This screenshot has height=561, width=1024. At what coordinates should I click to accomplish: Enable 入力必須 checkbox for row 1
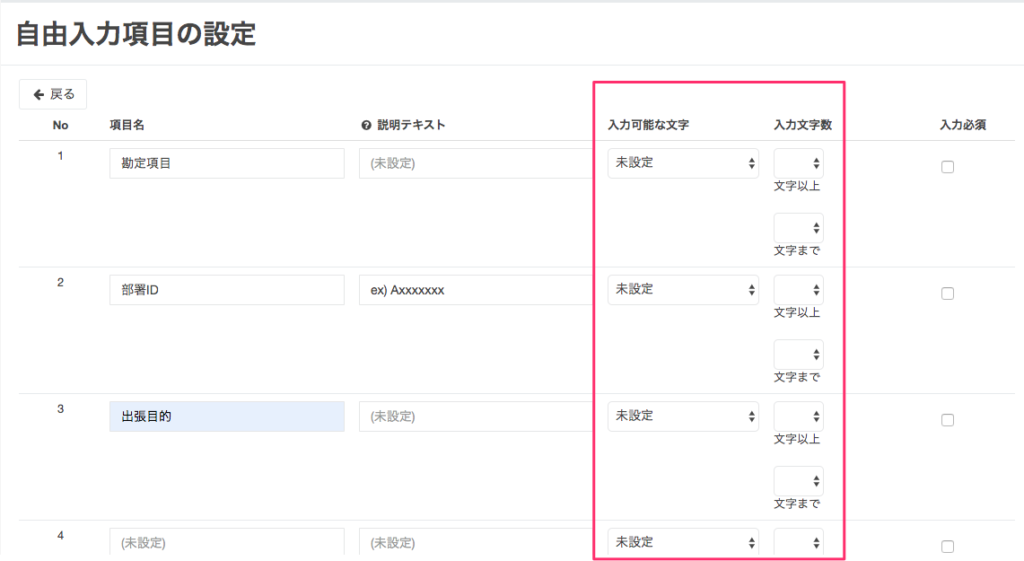947,167
